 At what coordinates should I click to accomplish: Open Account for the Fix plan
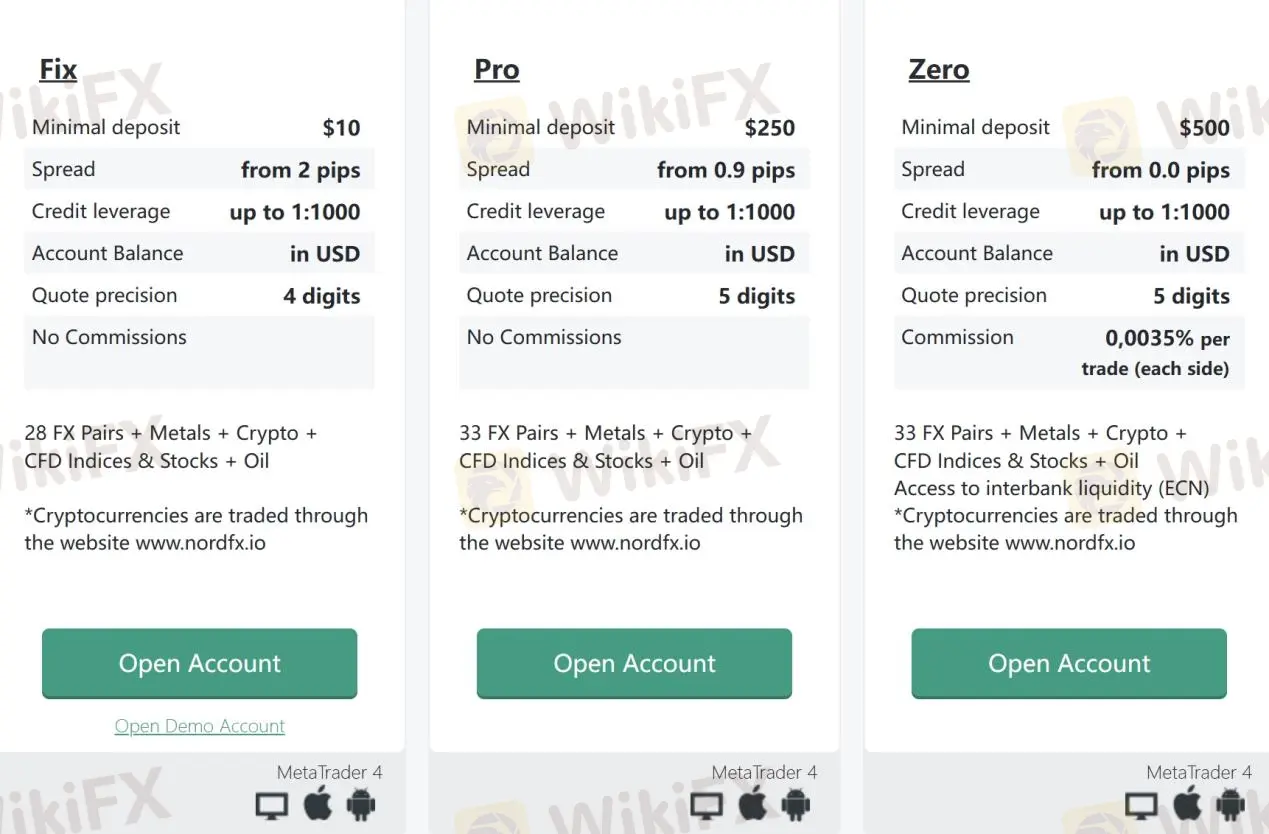click(199, 663)
